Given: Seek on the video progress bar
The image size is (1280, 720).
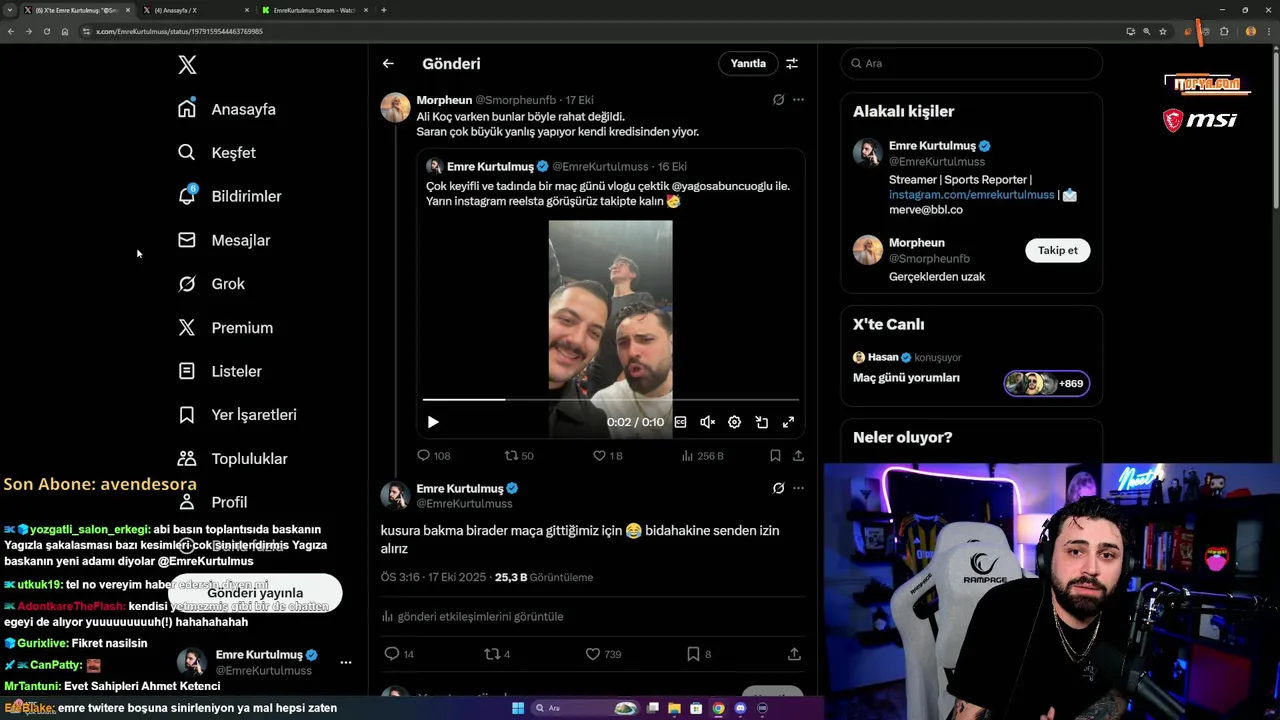Looking at the screenshot, I should point(610,400).
